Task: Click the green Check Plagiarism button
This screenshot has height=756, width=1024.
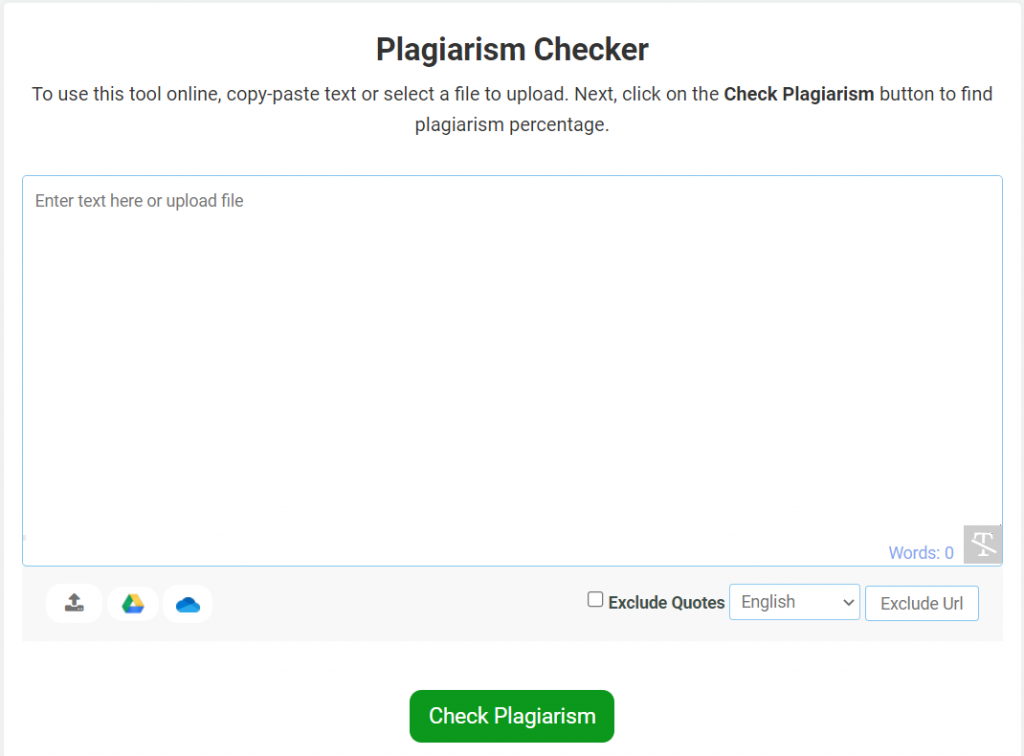Action: pos(511,716)
